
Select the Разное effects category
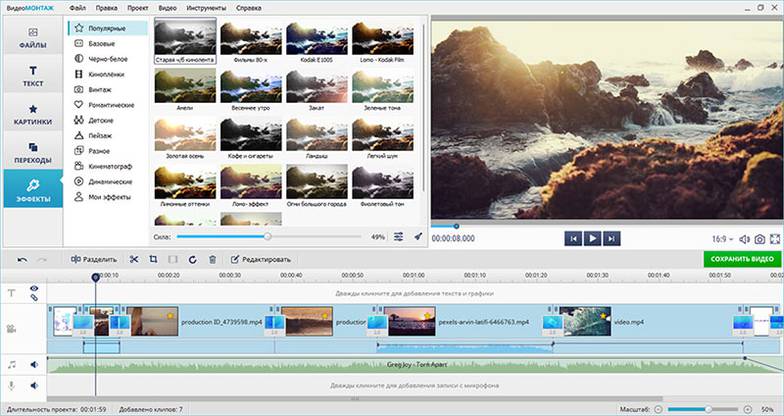tap(108, 151)
